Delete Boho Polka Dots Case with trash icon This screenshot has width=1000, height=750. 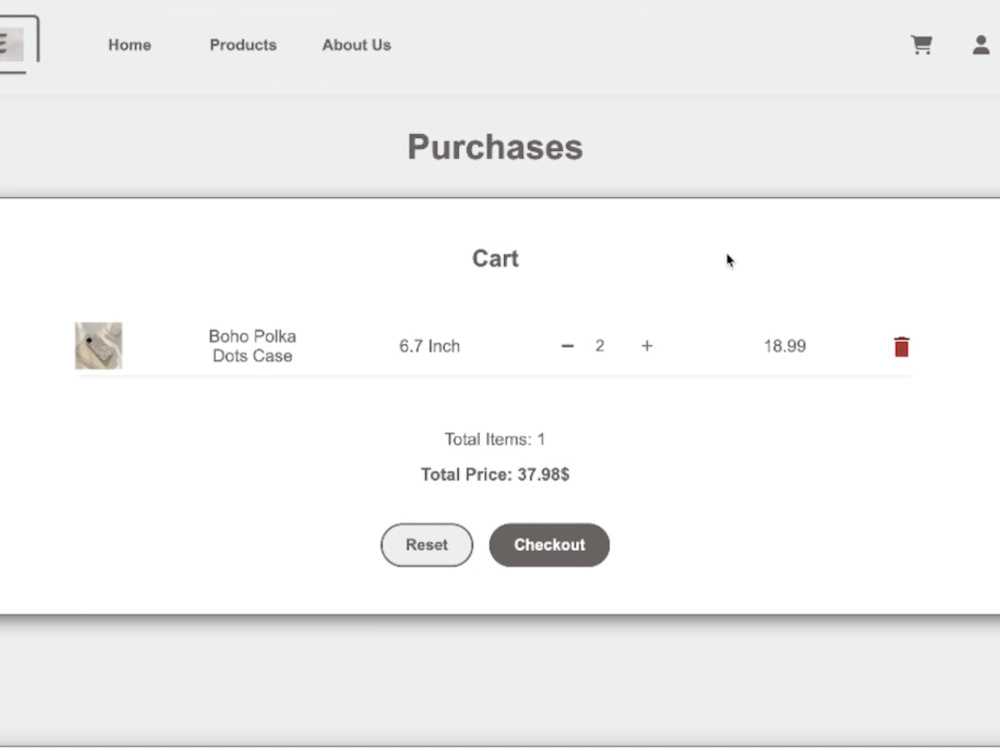(x=901, y=346)
